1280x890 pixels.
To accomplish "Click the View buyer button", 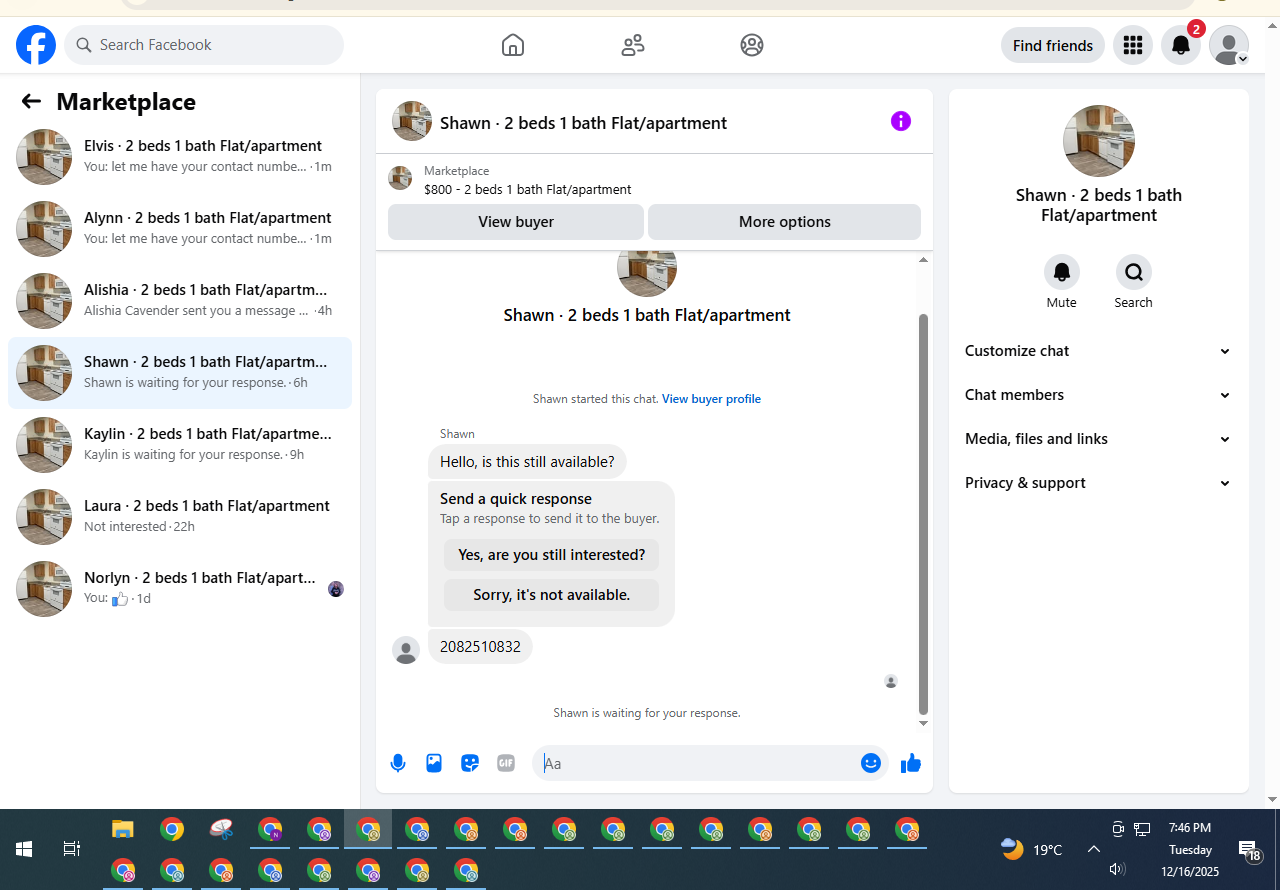I will tap(516, 222).
